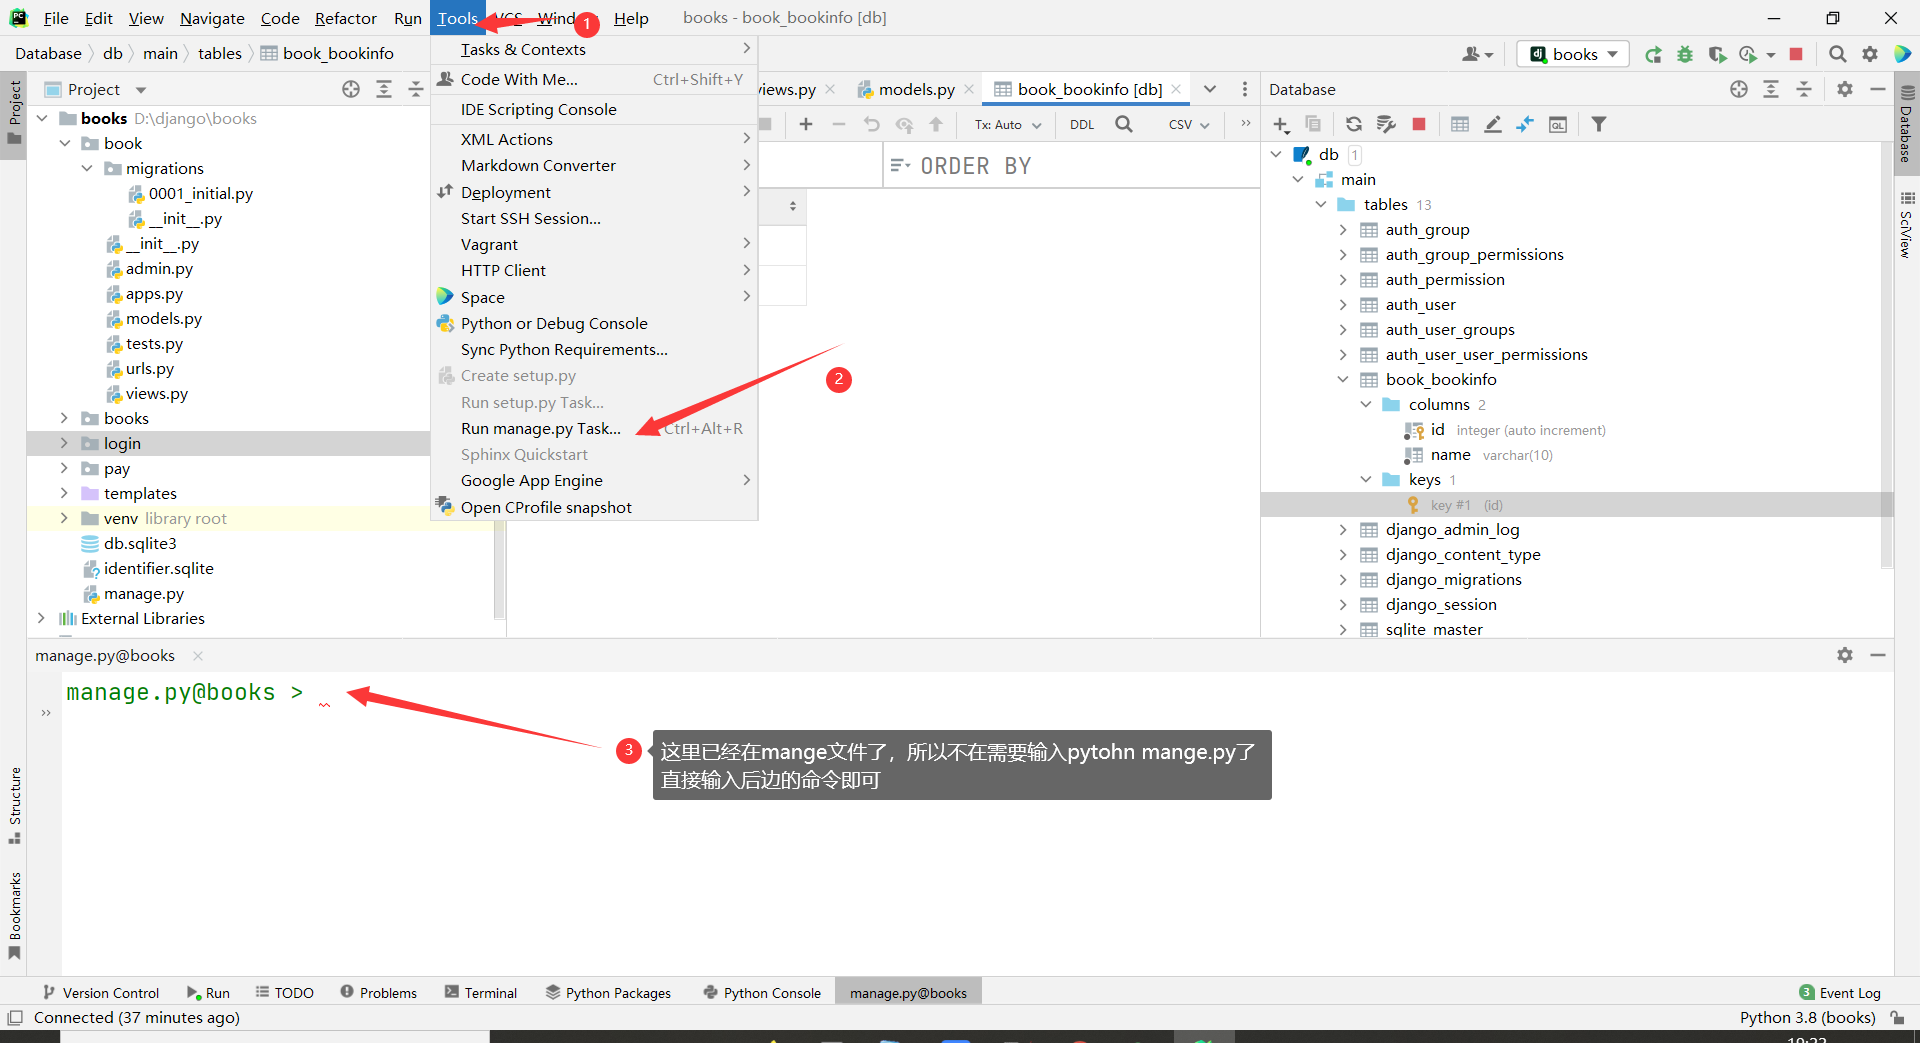
Task: Open the Python Console tool window
Action: click(x=761, y=992)
